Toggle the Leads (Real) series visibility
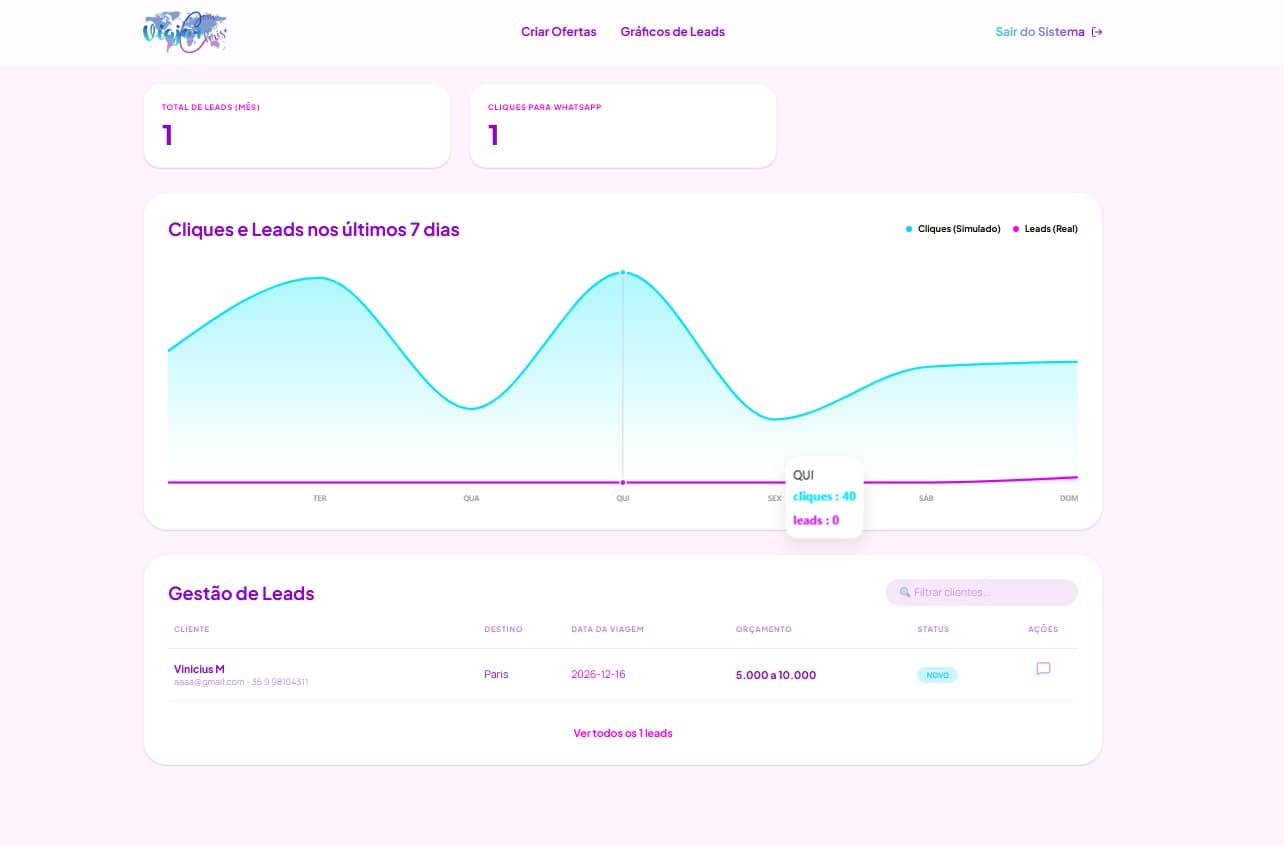The height and width of the screenshot is (846, 1284). [1045, 229]
